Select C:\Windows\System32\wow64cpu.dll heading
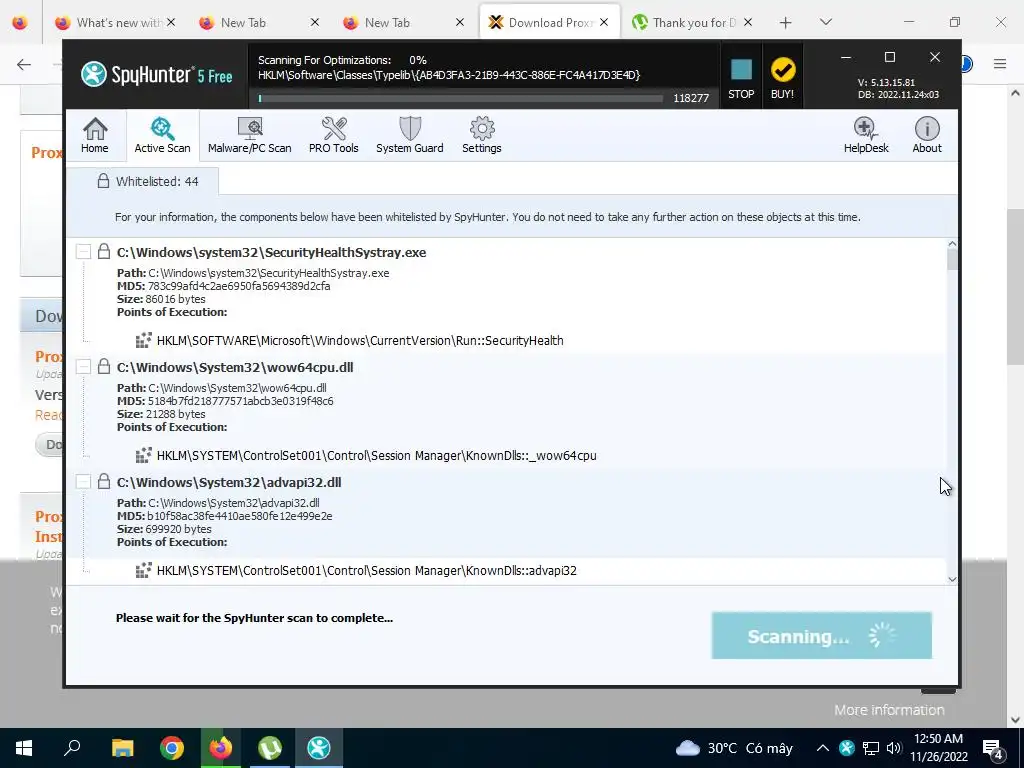The width and height of the screenshot is (1024, 768). click(x=235, y=368)
